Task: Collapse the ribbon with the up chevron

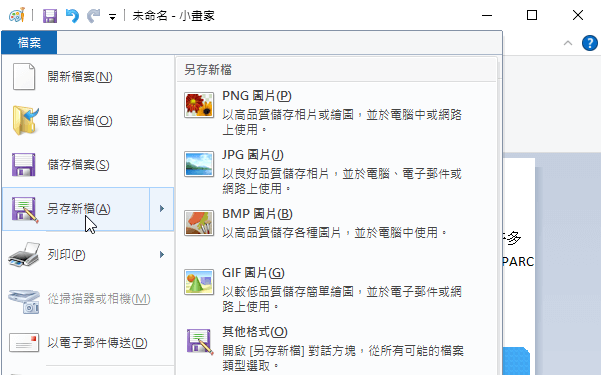Action: 568,43
